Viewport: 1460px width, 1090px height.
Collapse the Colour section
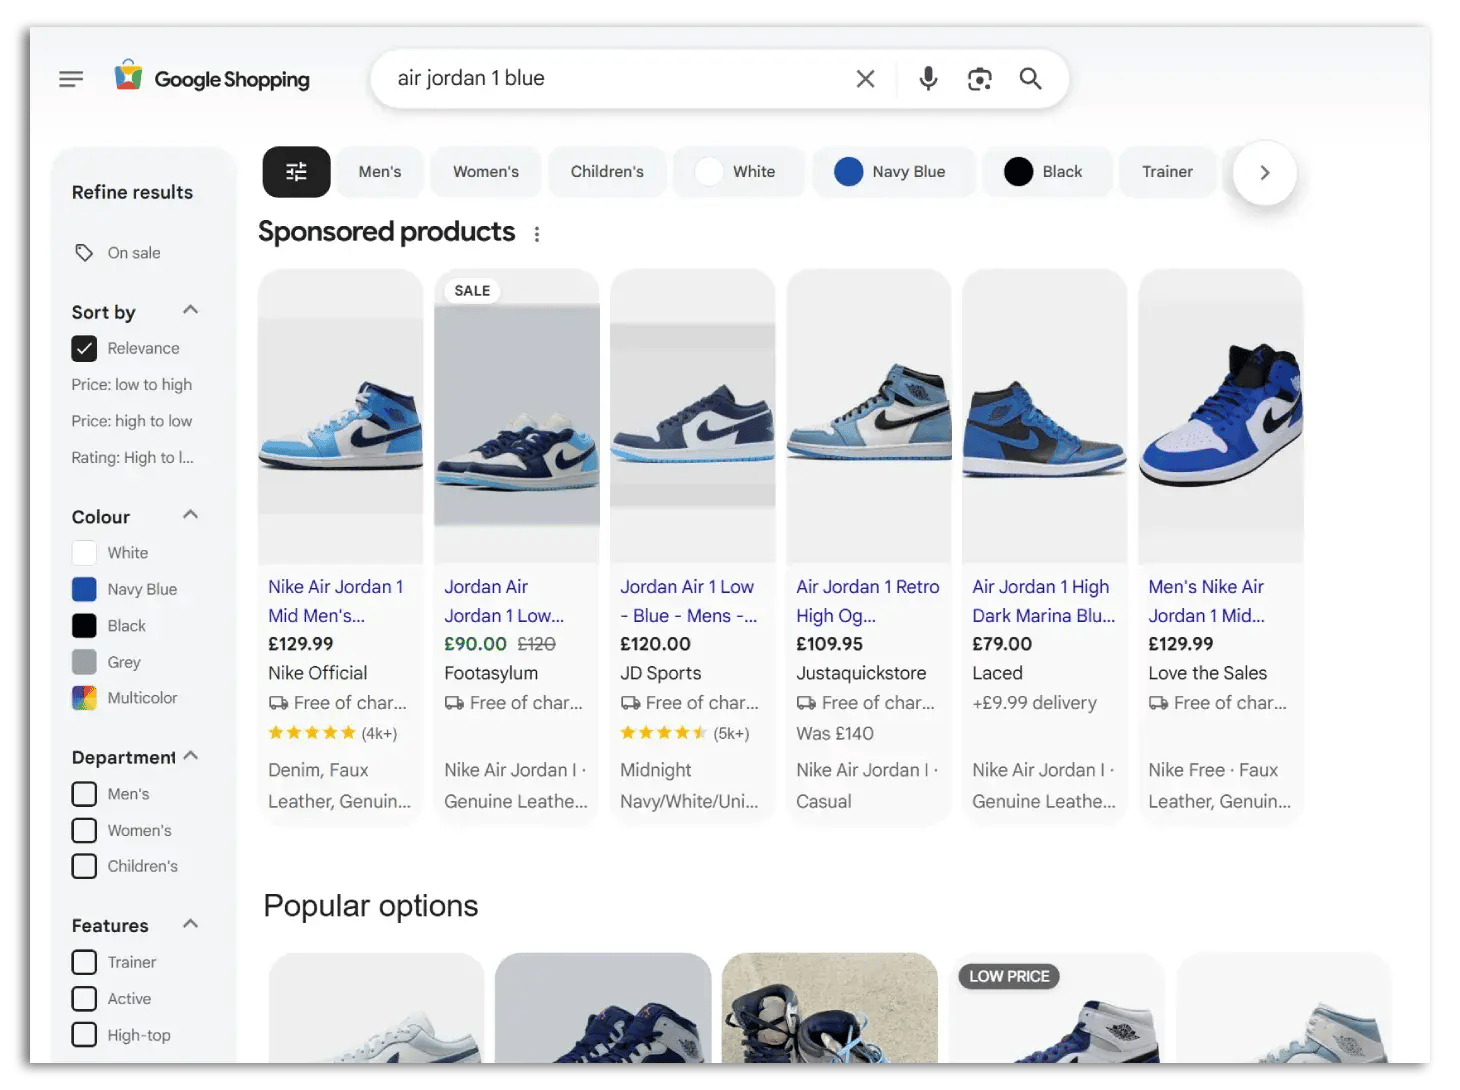tap(190, 514)
